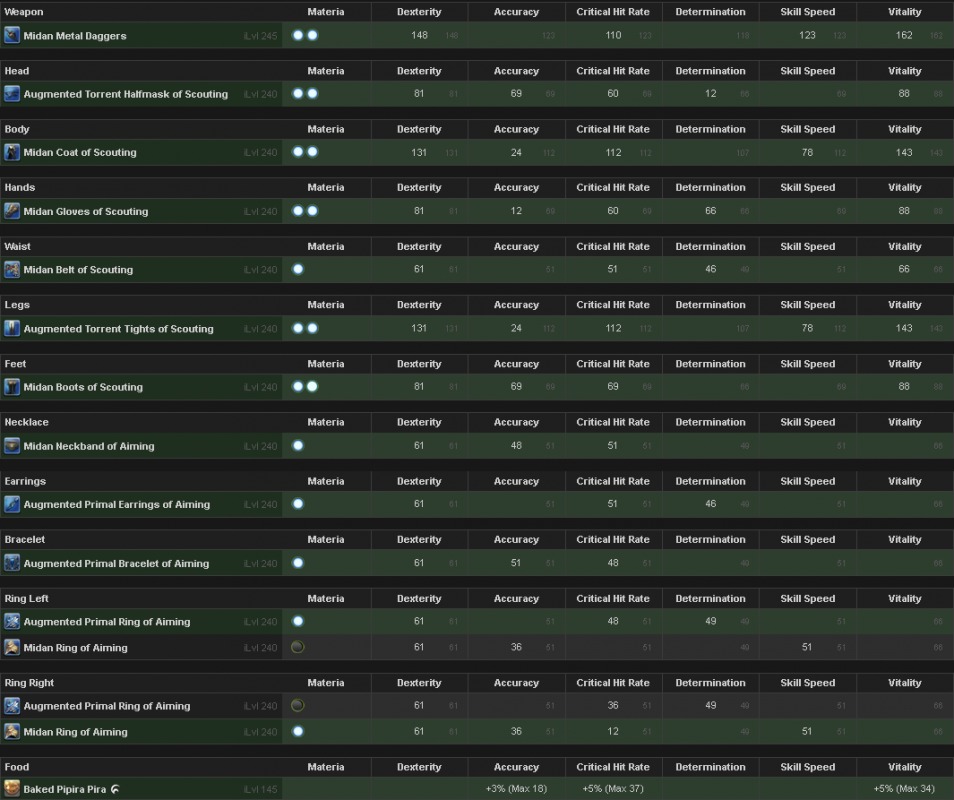954x800 pixels.
Task: Toggle the materia slot on Midan Belt of Scouting
Action: 298,269
